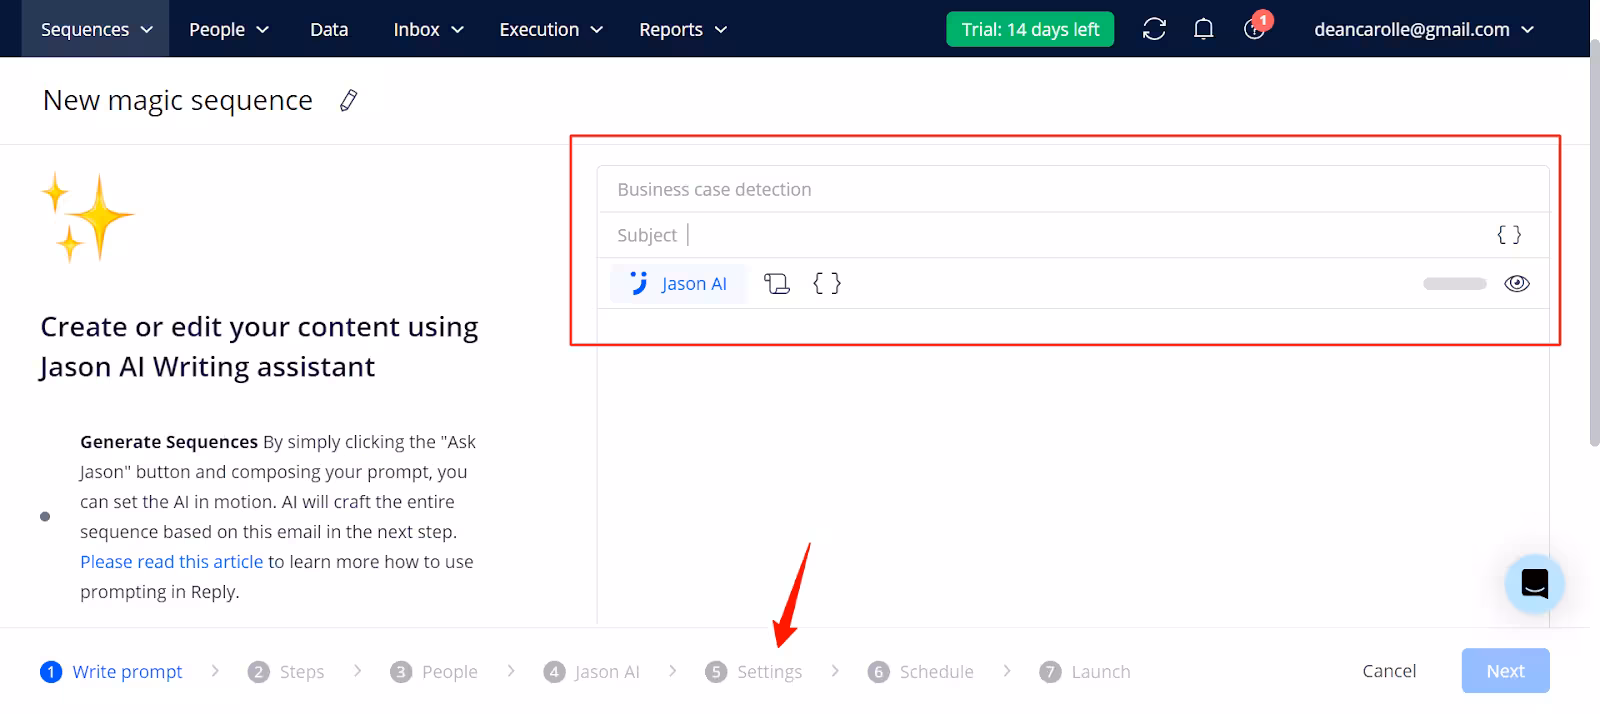The image size is (1600, 714).
Task: Click the gray progress bar indicator
Action: tap(1454, 284)
